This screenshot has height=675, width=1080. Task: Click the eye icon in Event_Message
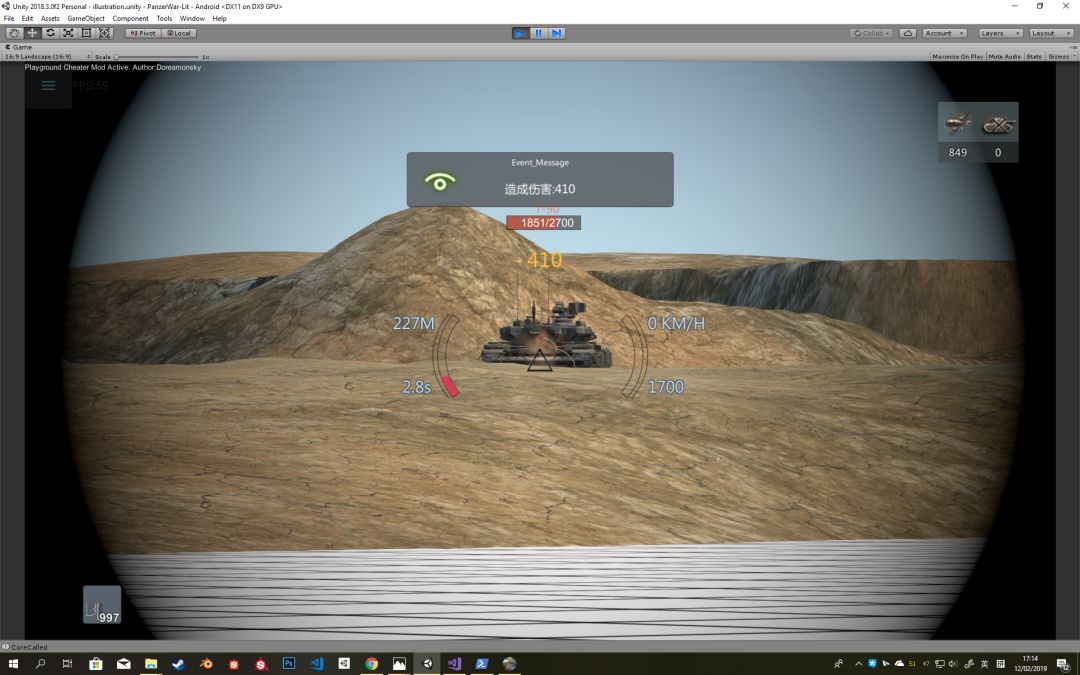coord(440,182)
